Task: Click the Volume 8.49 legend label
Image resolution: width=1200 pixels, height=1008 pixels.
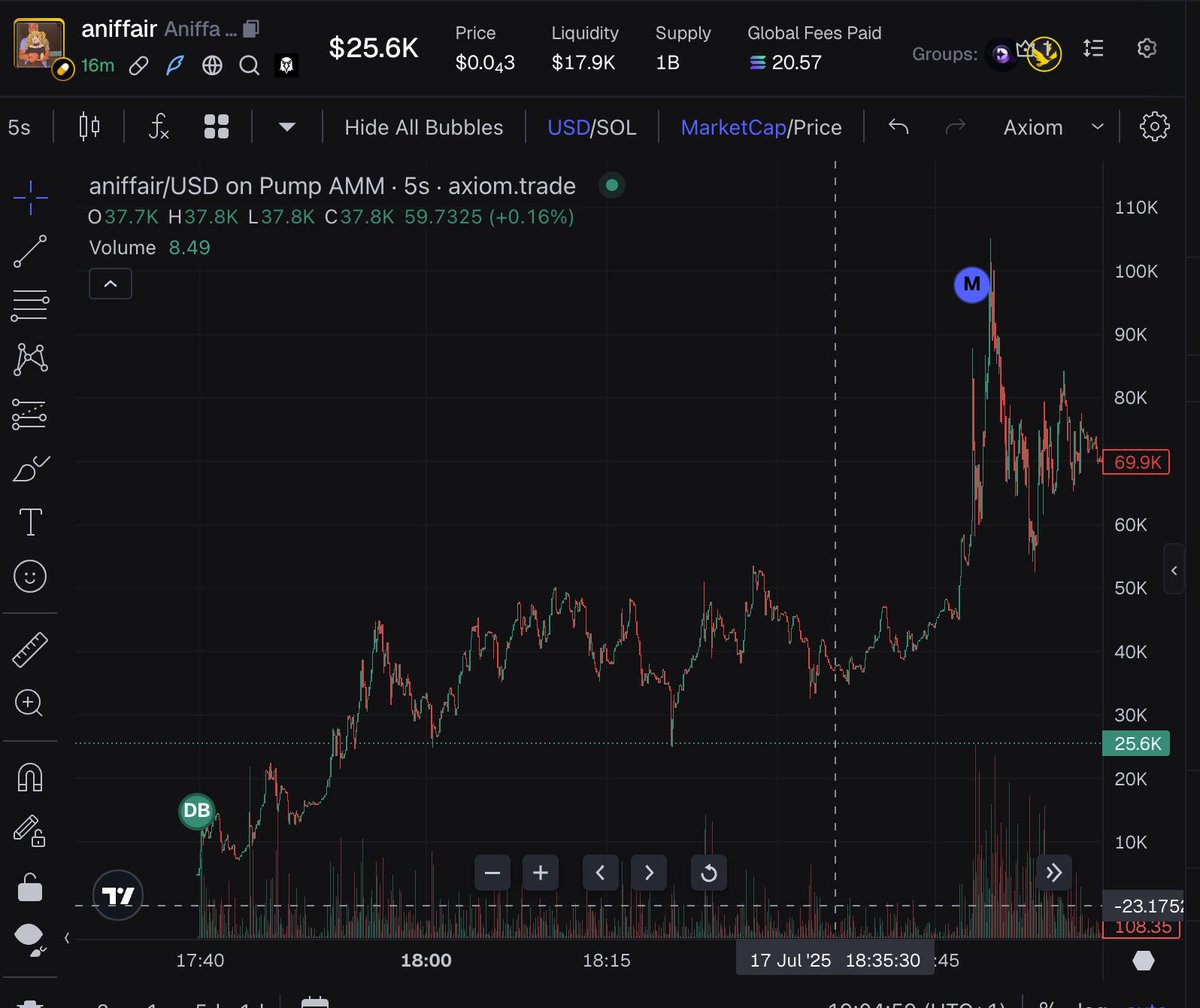Action: (x=150, y=247)
